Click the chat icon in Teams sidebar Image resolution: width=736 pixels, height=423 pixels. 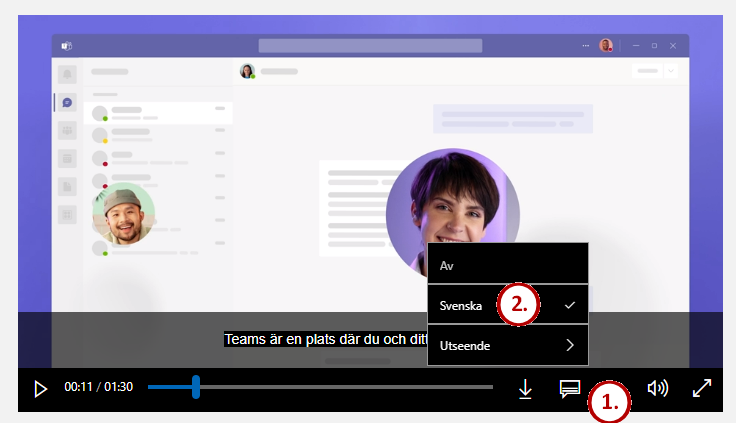(67, 102)
